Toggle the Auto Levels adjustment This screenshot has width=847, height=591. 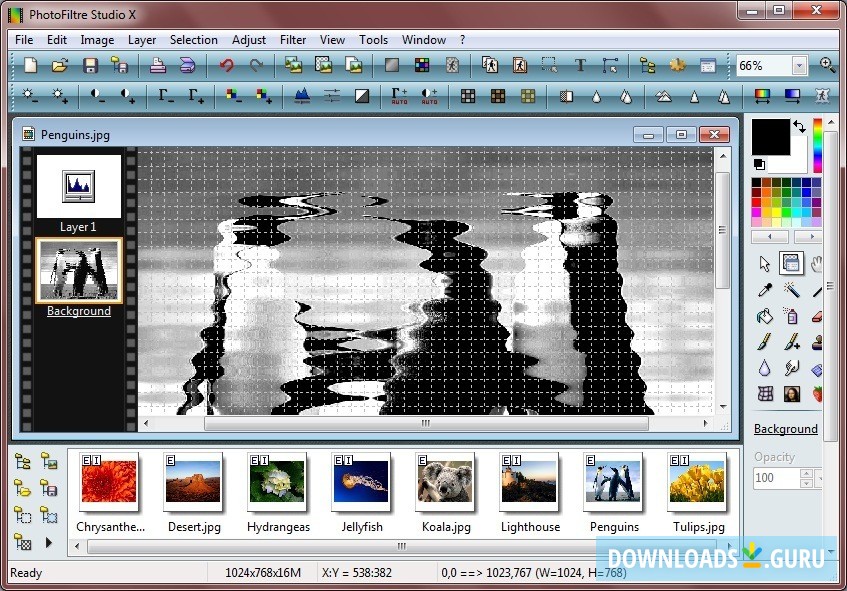399,96
